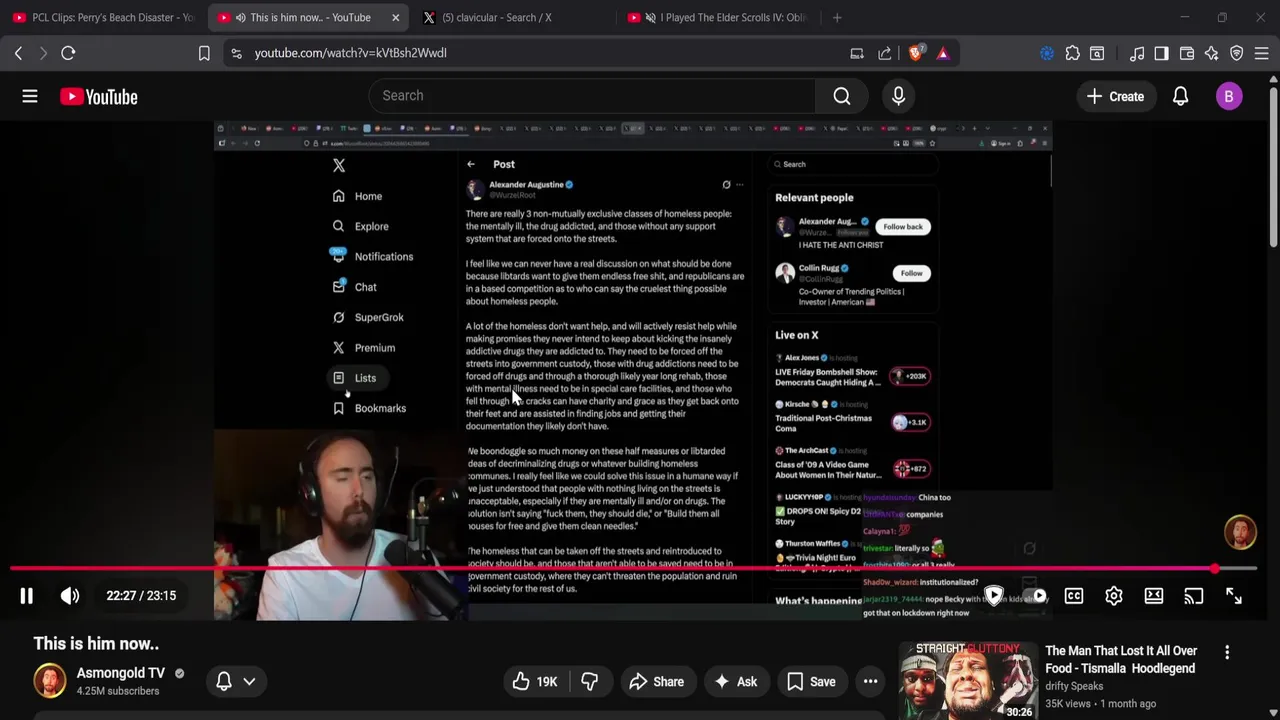Open recommended video options menu
The width and height of the screenshot is (1280, 720).
tap(1227, 652)
